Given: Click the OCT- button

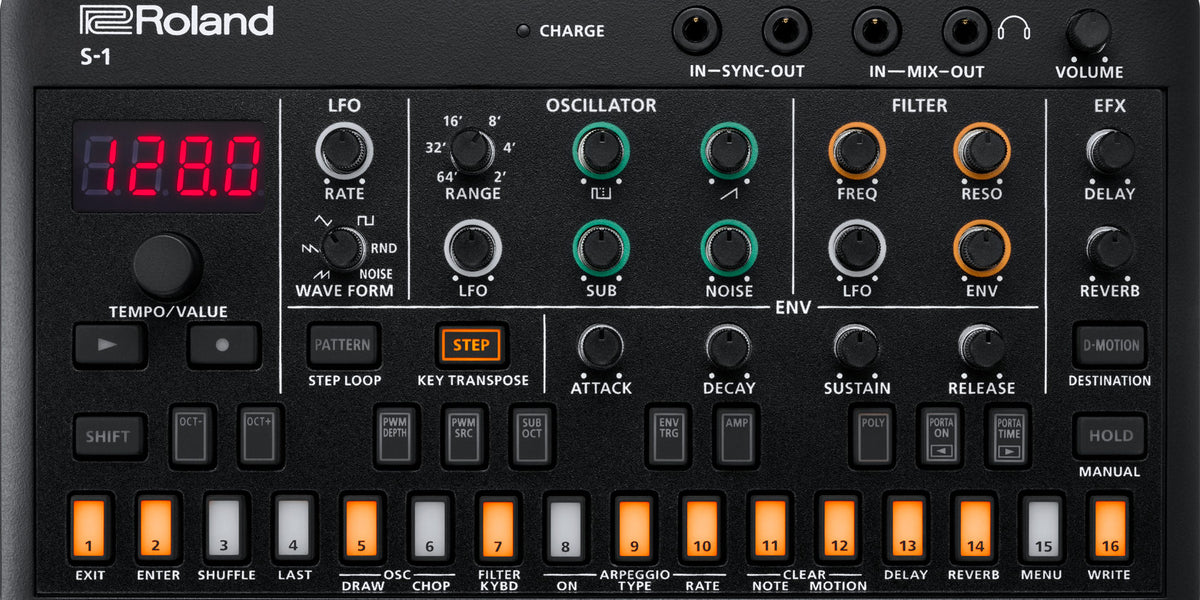Looking at the screenshot, I should click(x=192, y=435).
